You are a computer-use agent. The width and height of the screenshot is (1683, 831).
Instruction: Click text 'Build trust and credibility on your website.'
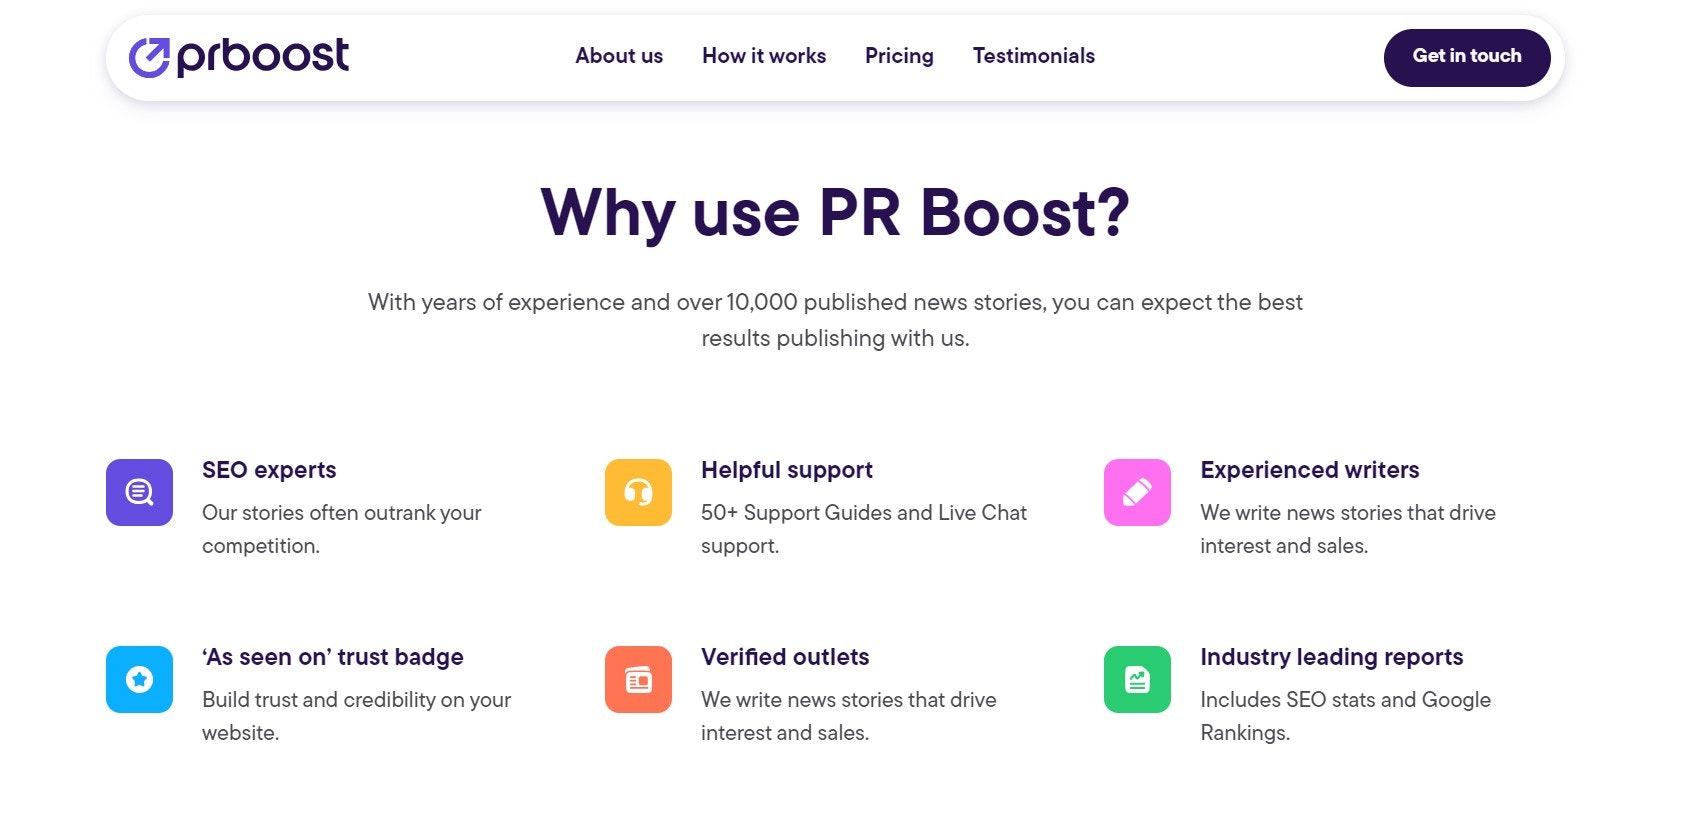pos(356,716)
